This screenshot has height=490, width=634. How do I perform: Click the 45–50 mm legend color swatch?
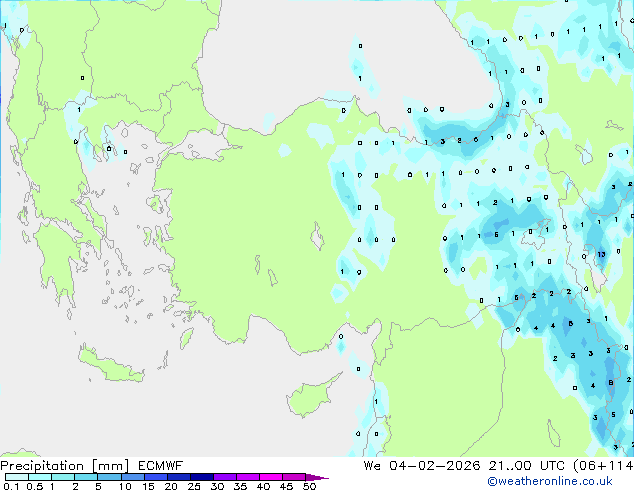click(294, 477)
